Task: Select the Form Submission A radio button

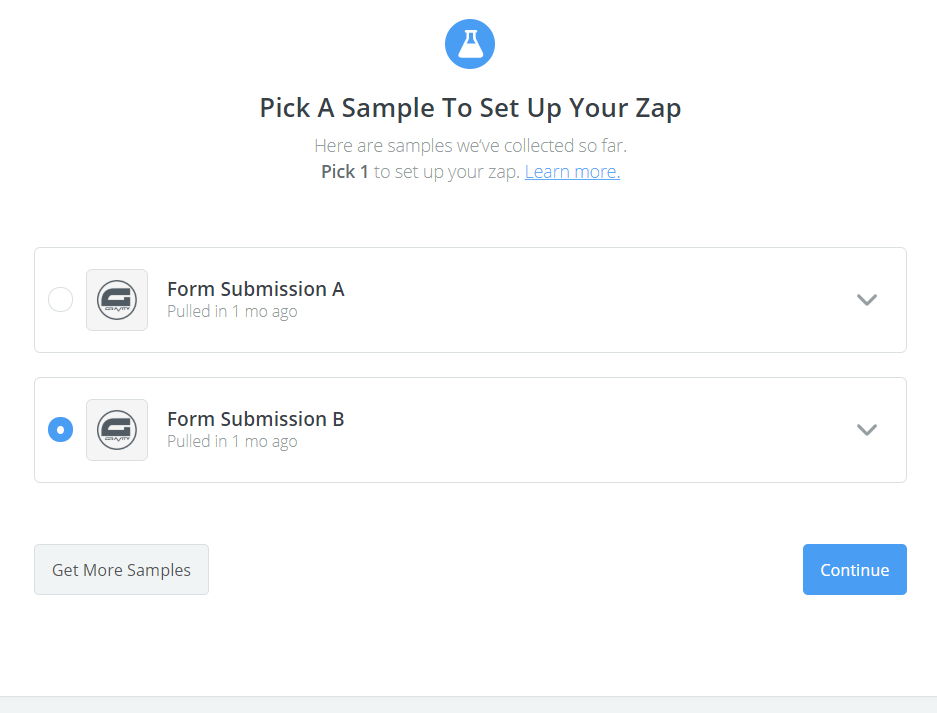Action: 61,300
